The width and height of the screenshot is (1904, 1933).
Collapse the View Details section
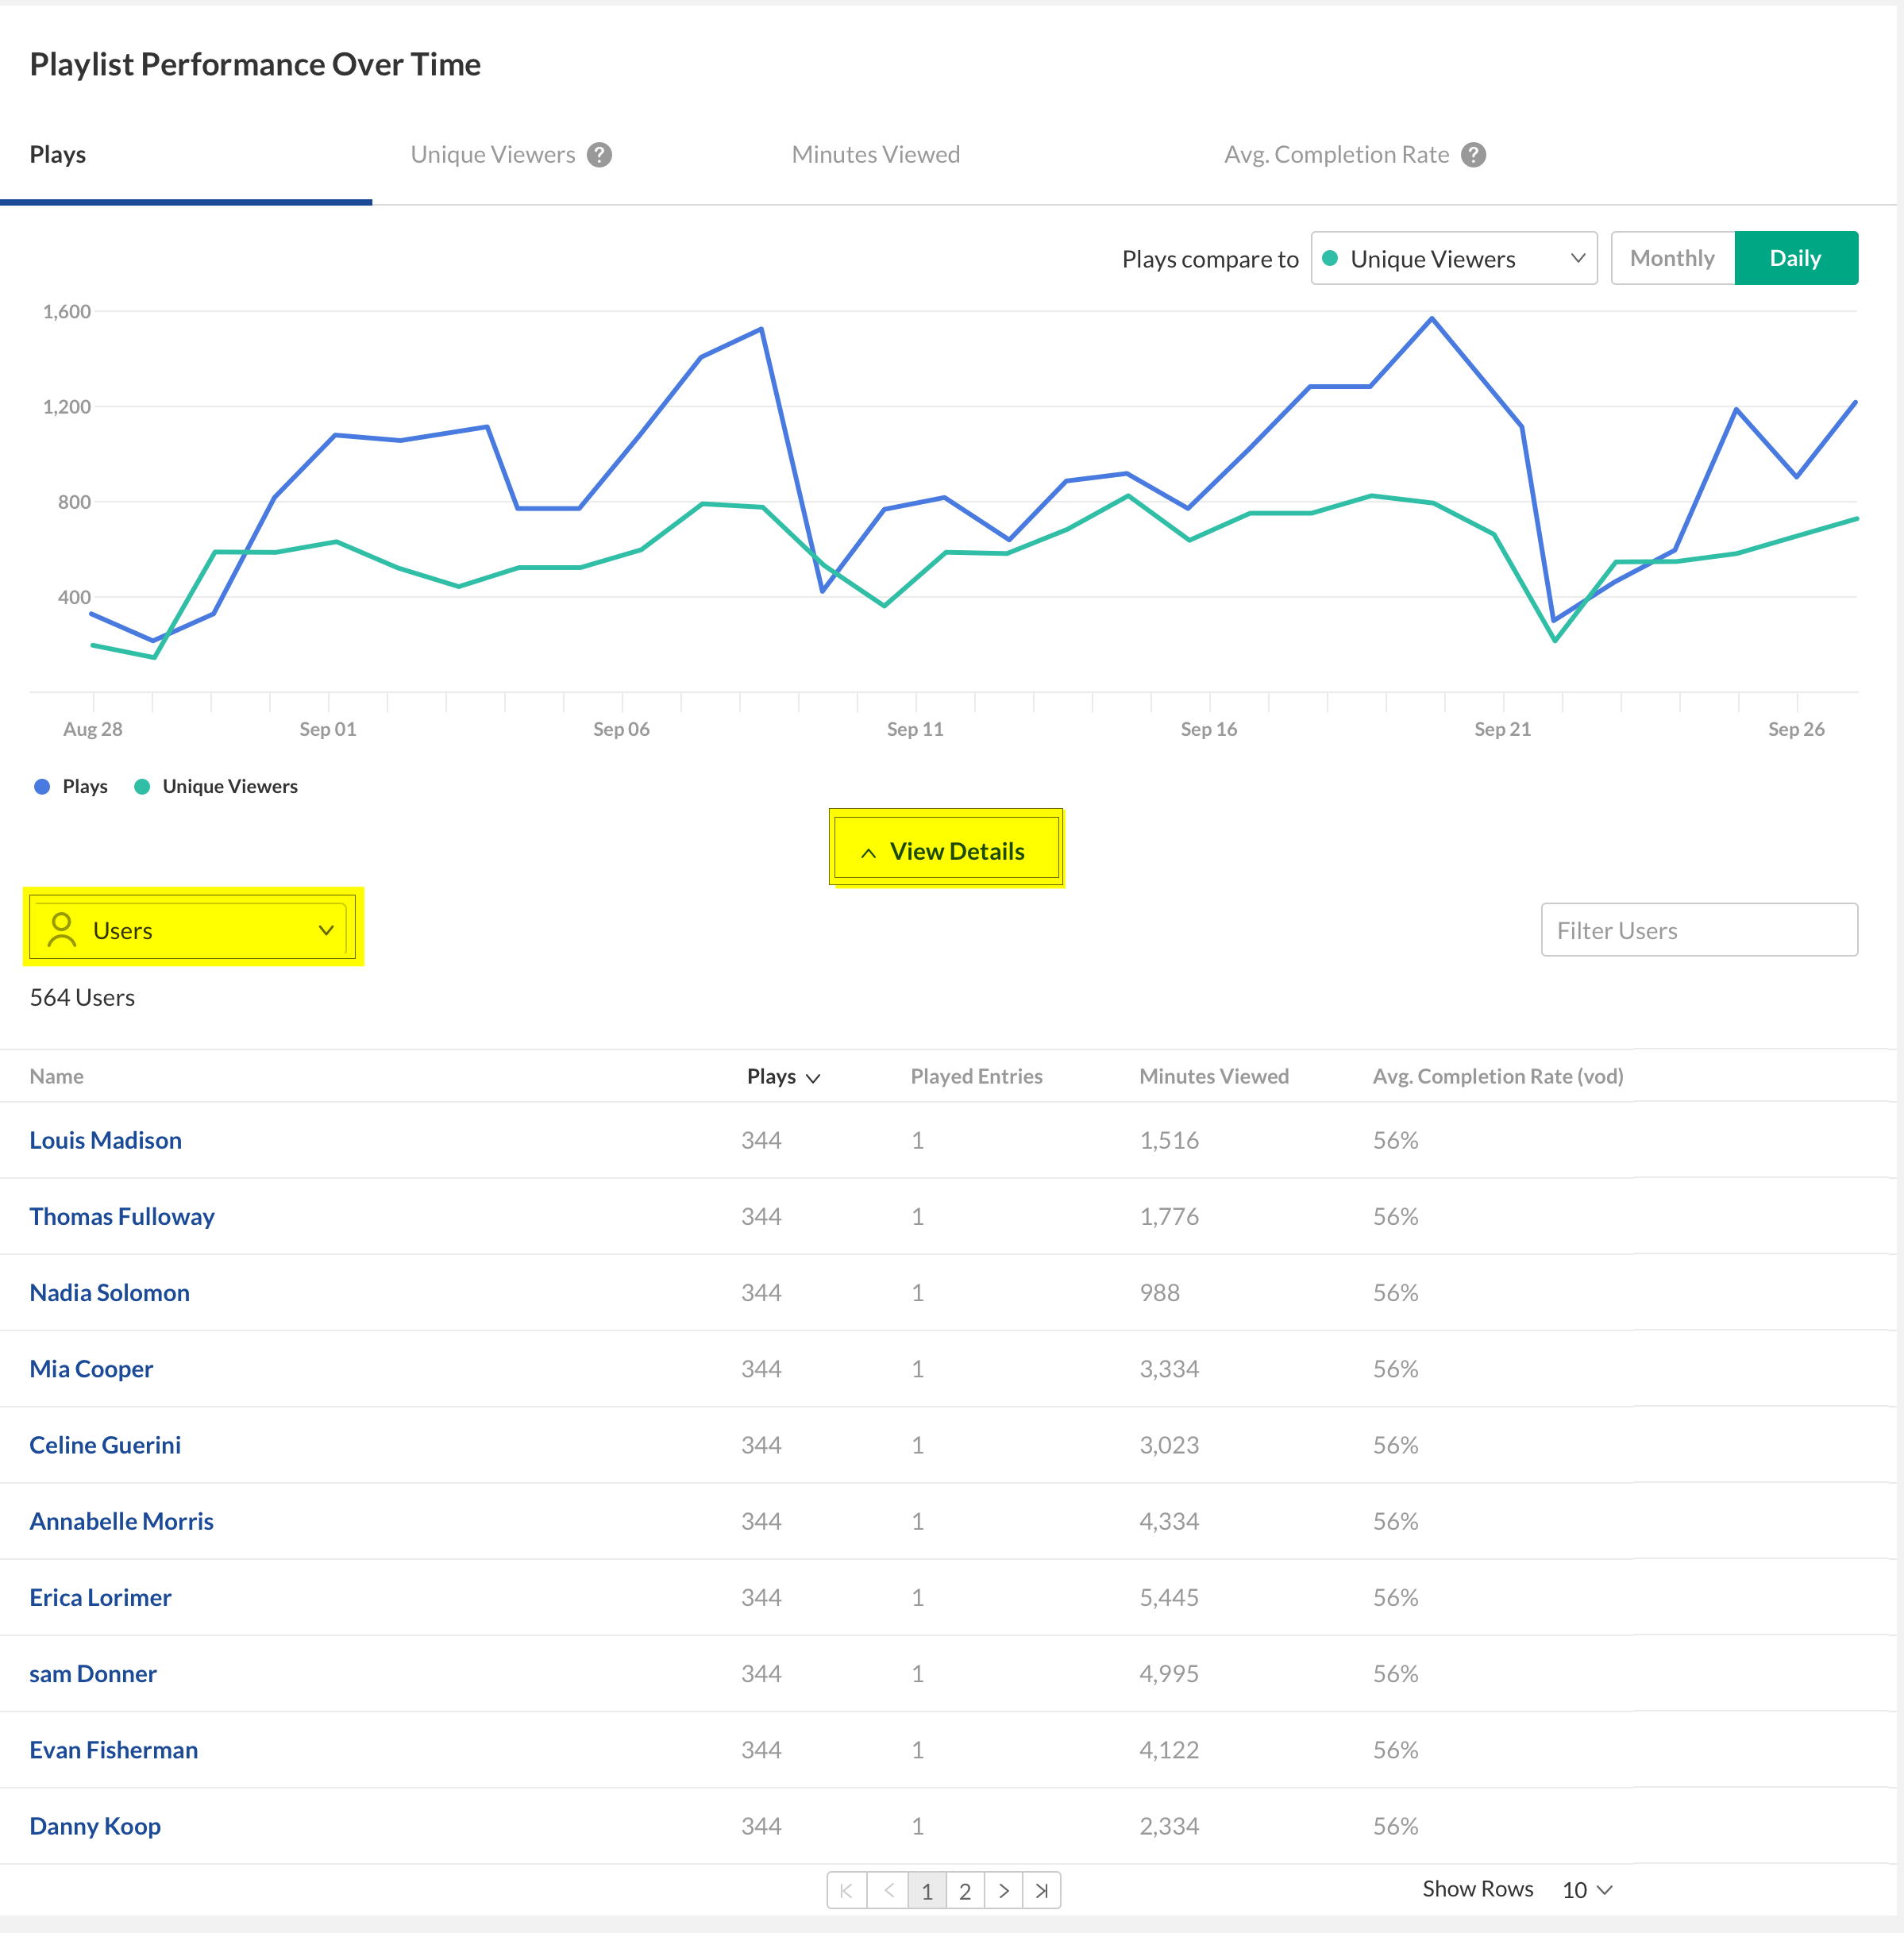(x=945, y=851)
